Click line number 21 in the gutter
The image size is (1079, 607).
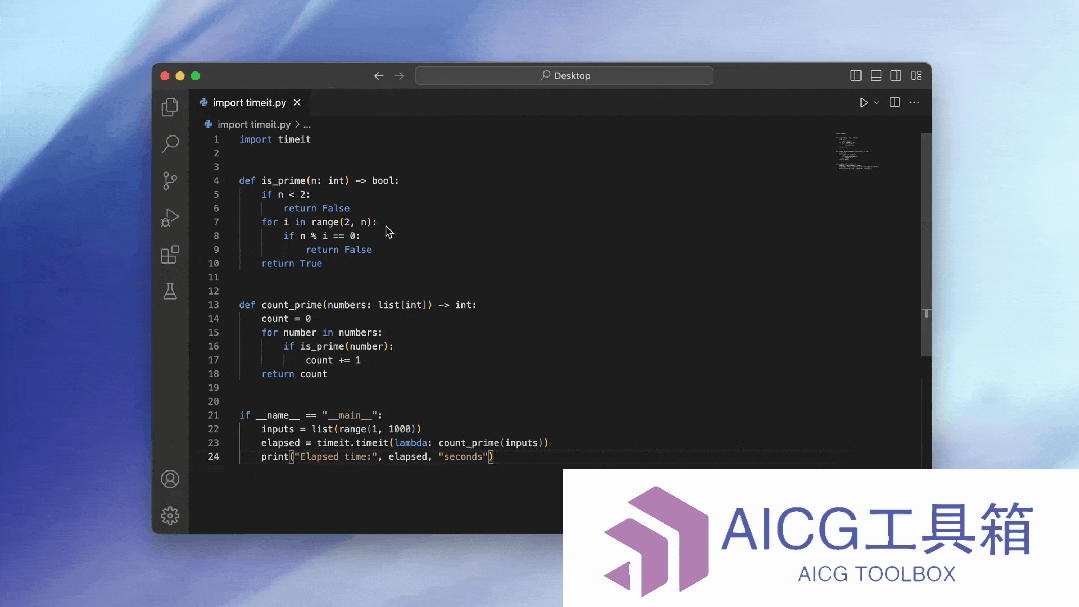click(x=213, y=415)
